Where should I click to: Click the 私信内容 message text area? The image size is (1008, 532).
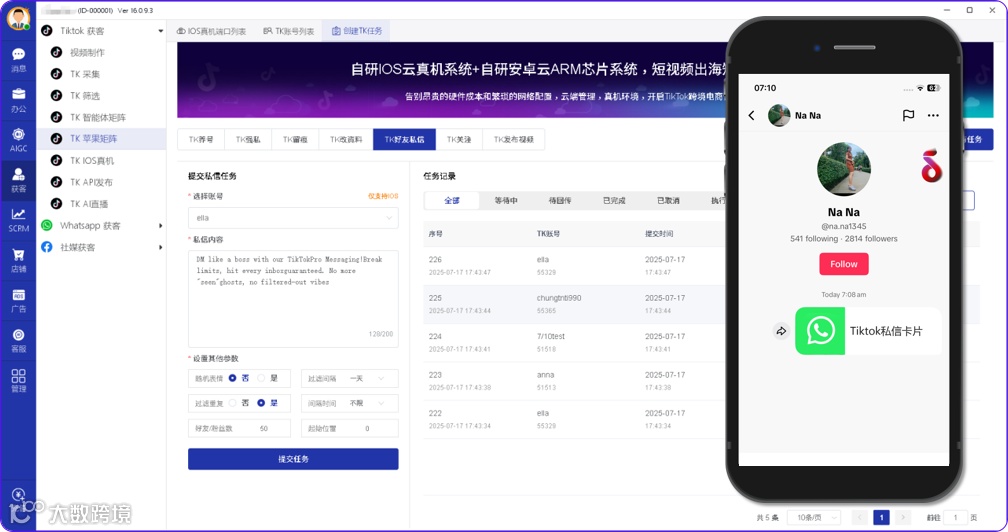pos(293,299)
